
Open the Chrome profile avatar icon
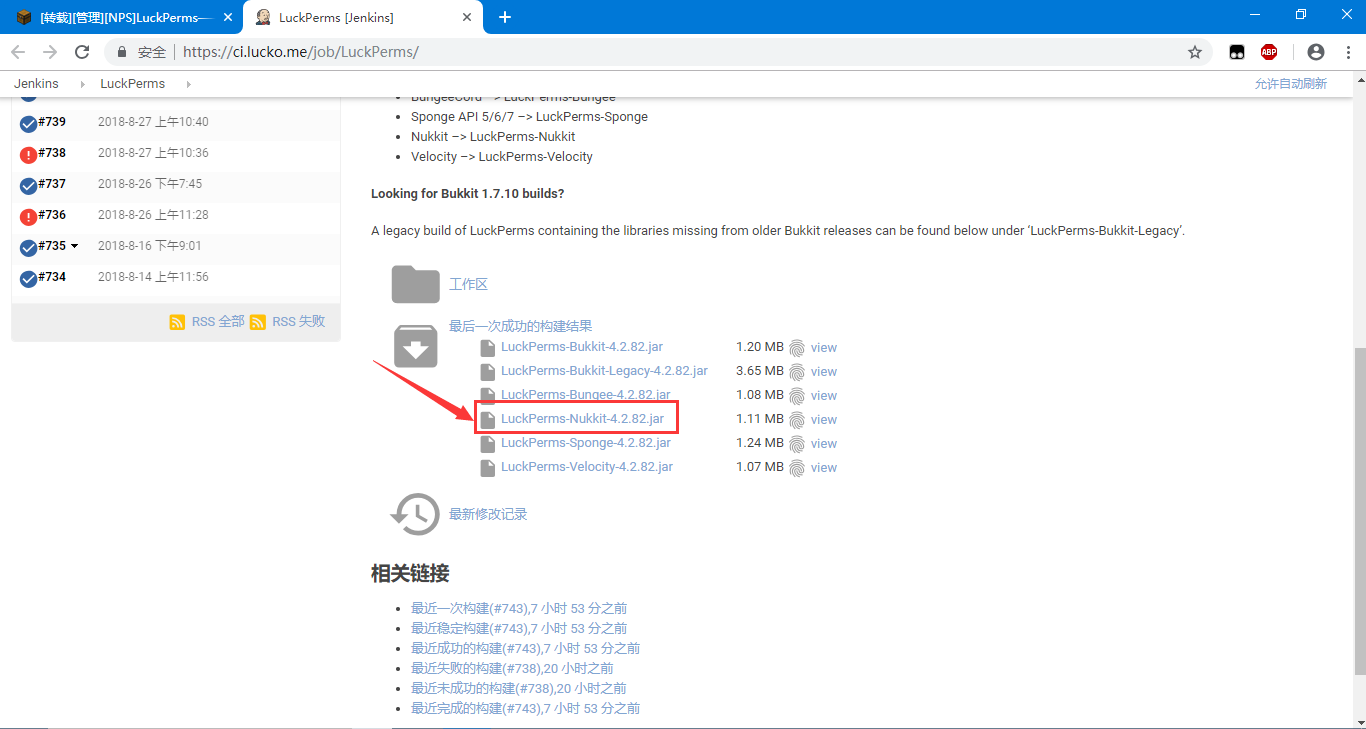pyautogui.click(x=1316, y=52)
